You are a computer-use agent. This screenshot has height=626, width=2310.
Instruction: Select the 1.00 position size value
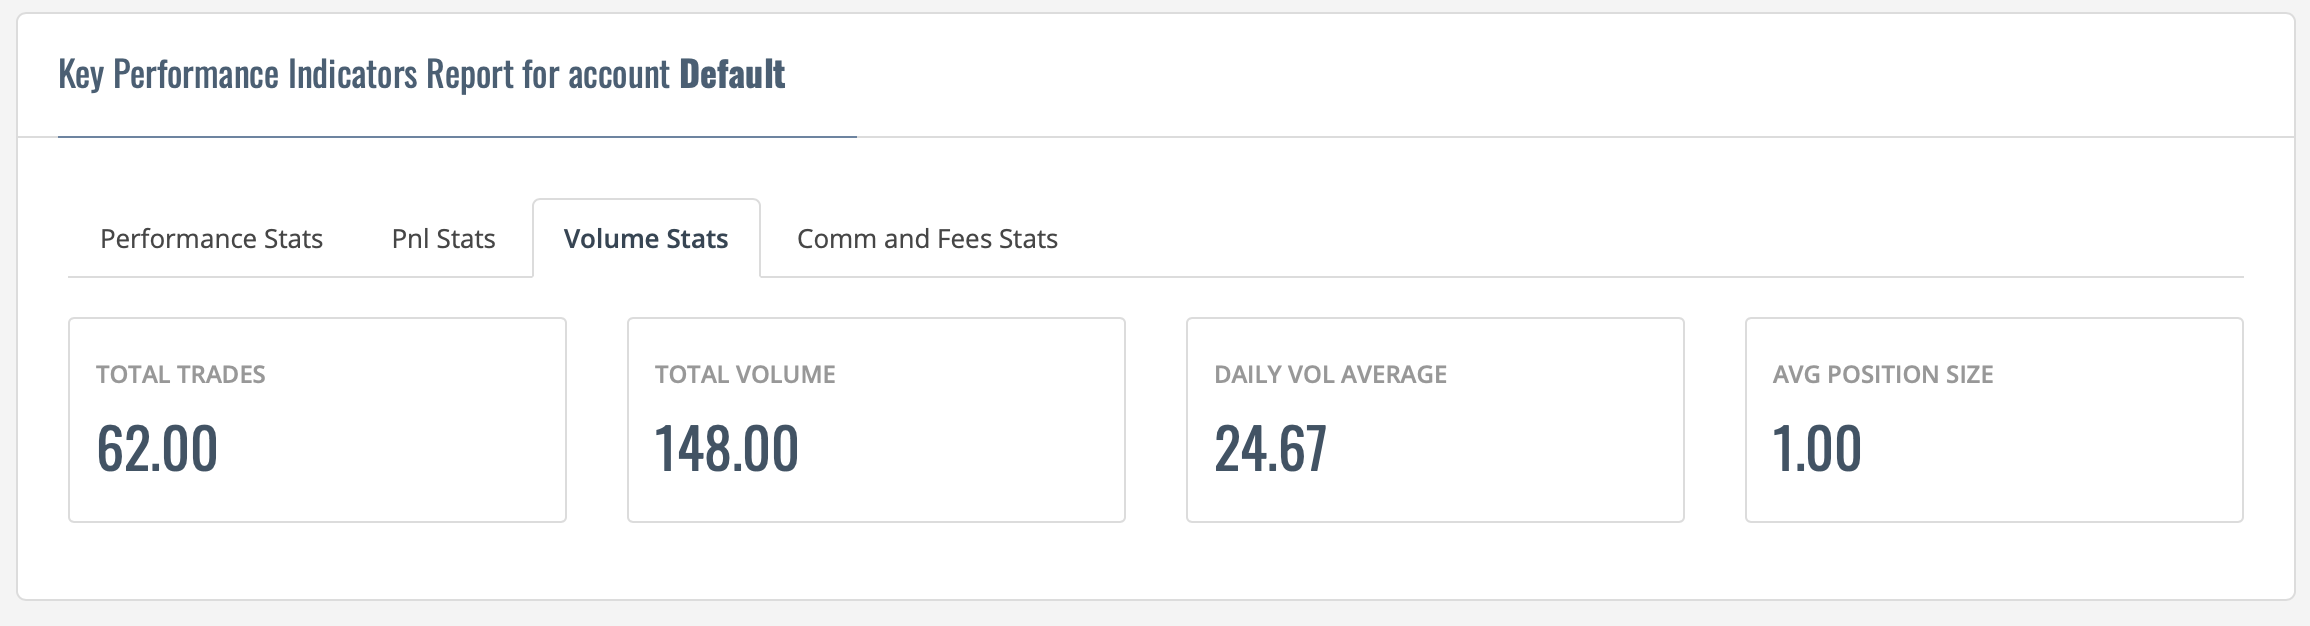click(x=1817, y=448)
